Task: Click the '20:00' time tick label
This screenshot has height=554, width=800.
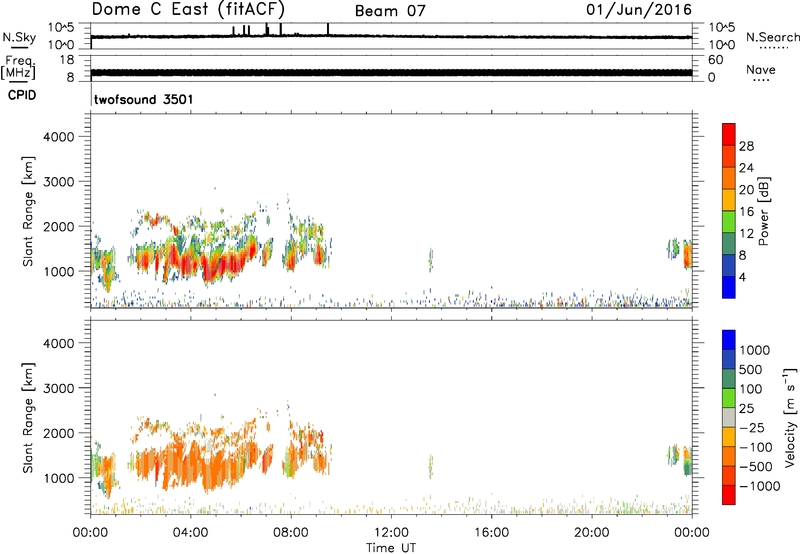Action: (591, 533)
